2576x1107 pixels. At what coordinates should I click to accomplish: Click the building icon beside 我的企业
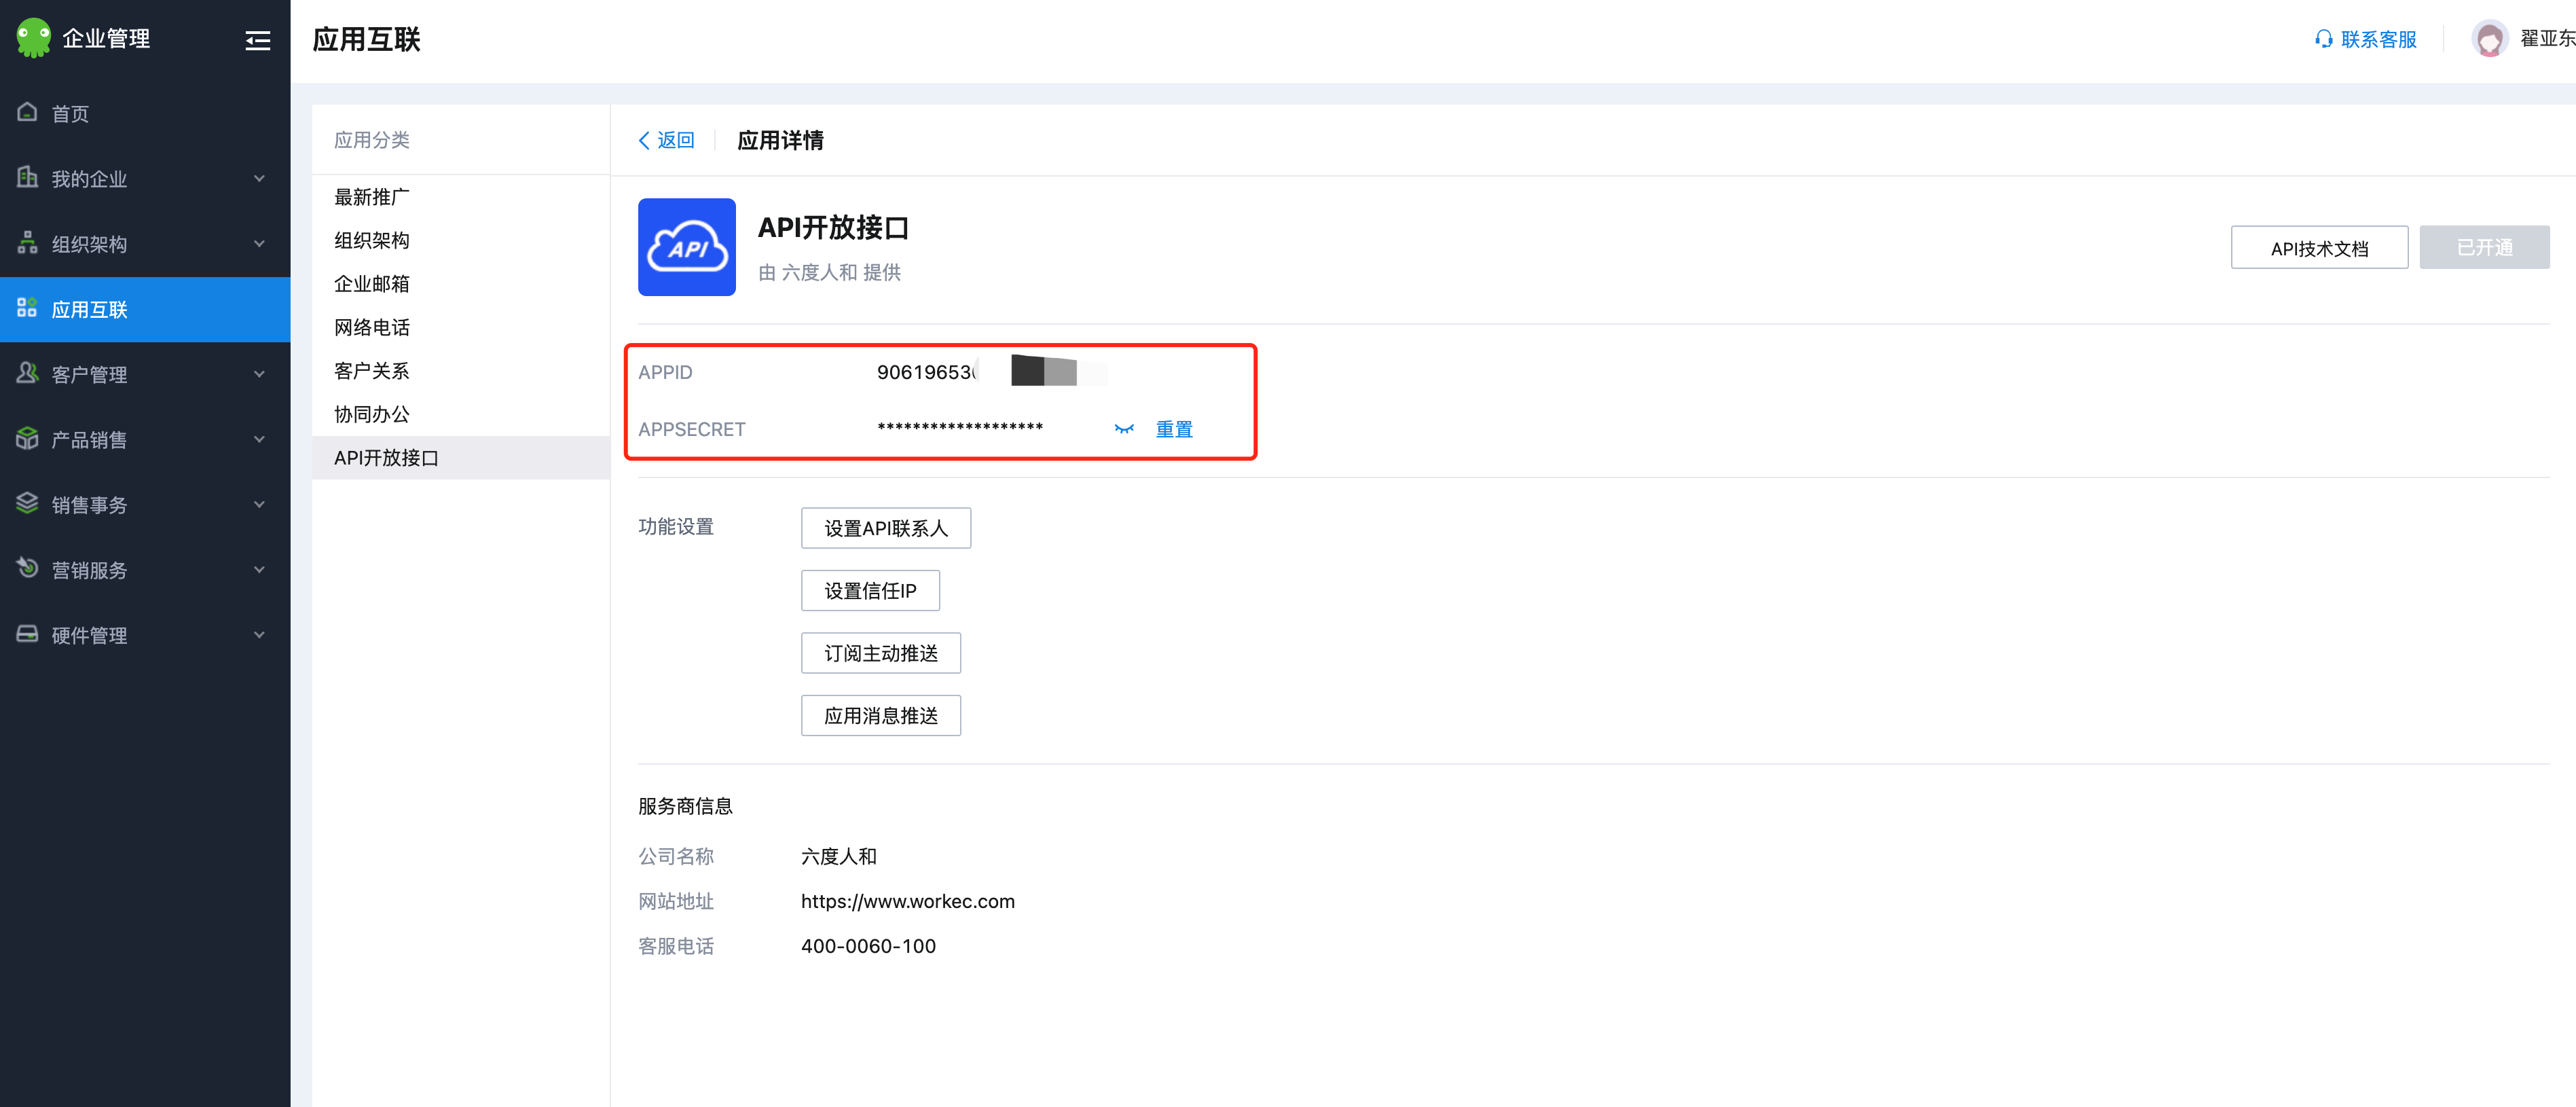coord(27,177)
